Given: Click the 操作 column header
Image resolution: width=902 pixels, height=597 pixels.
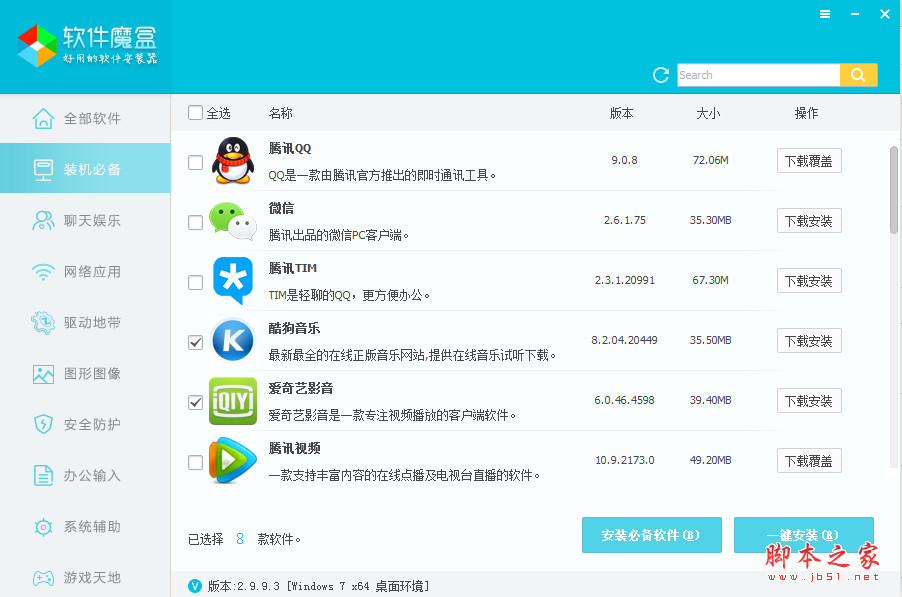Looking at the screenshot, I should [806, 113].
